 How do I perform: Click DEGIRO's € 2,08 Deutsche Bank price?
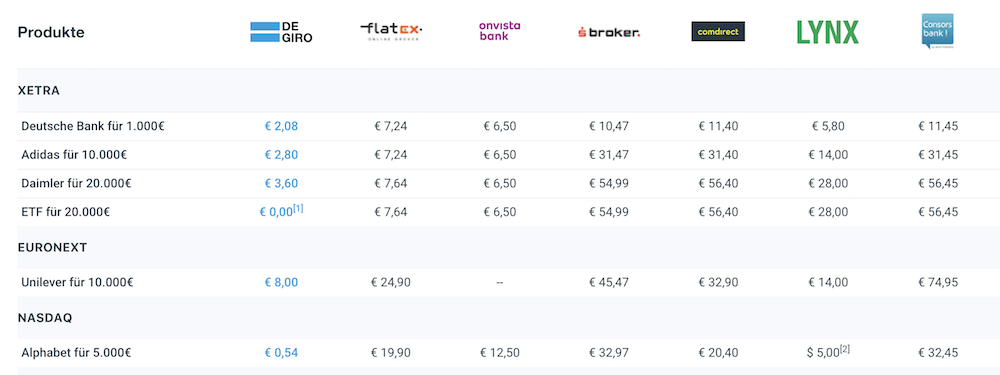281,126
